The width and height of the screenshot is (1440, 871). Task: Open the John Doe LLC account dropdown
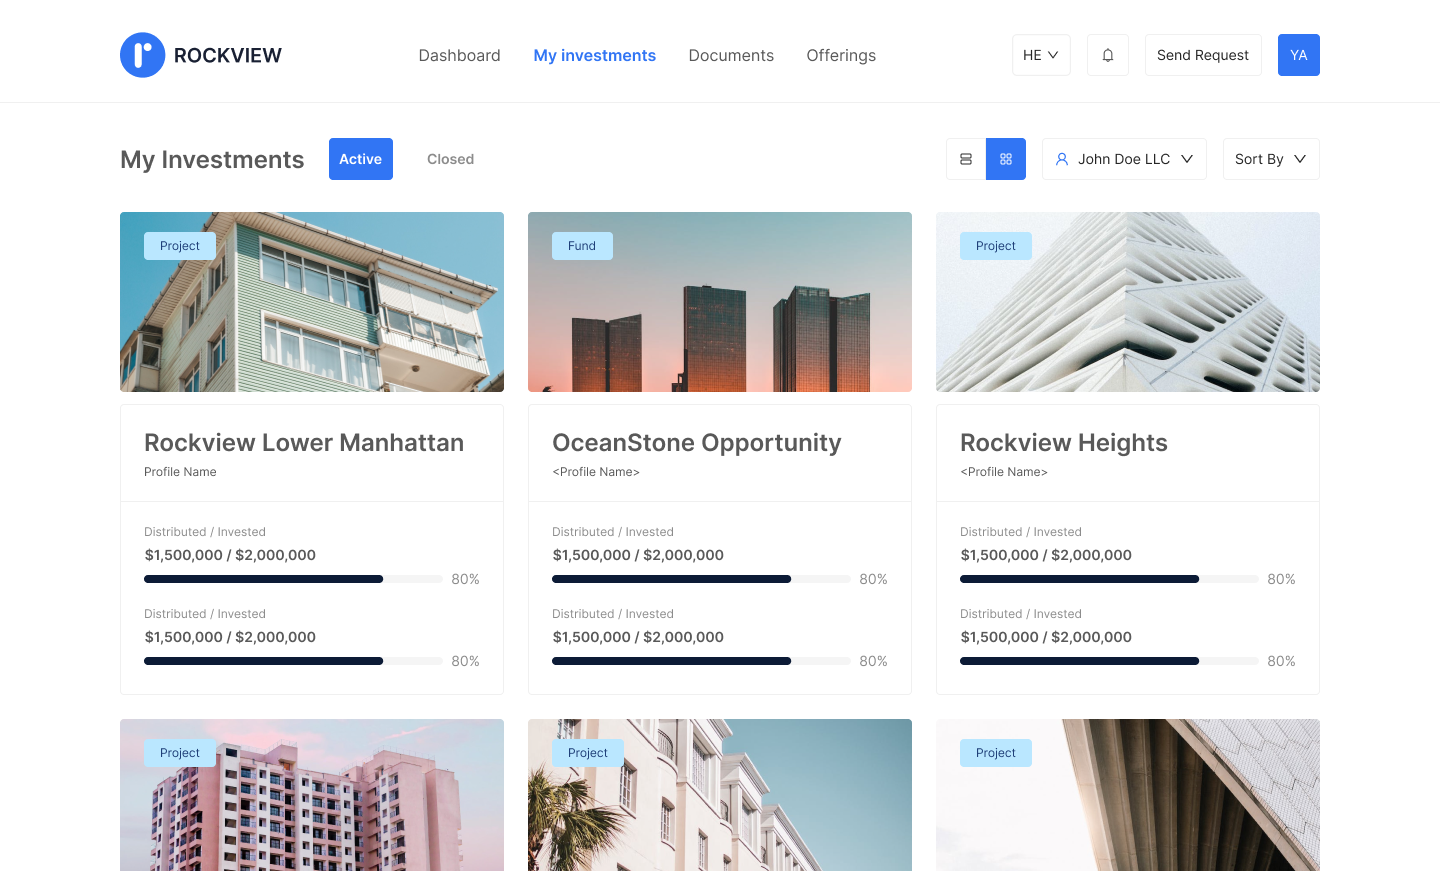1124,158
